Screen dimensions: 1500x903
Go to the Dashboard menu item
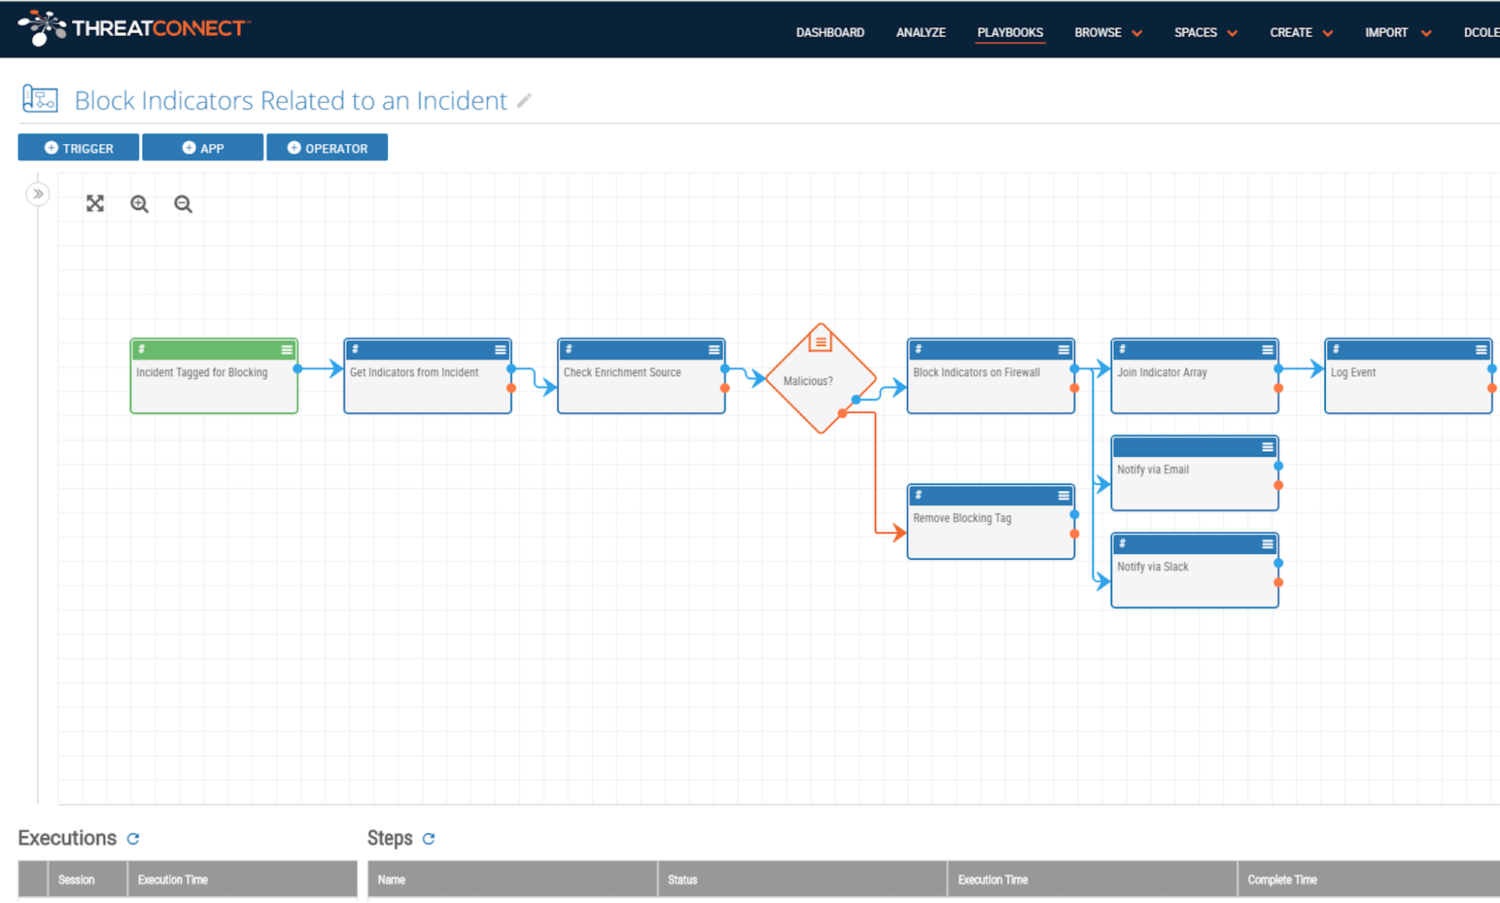pyautogui.click(x=830, y=32)
